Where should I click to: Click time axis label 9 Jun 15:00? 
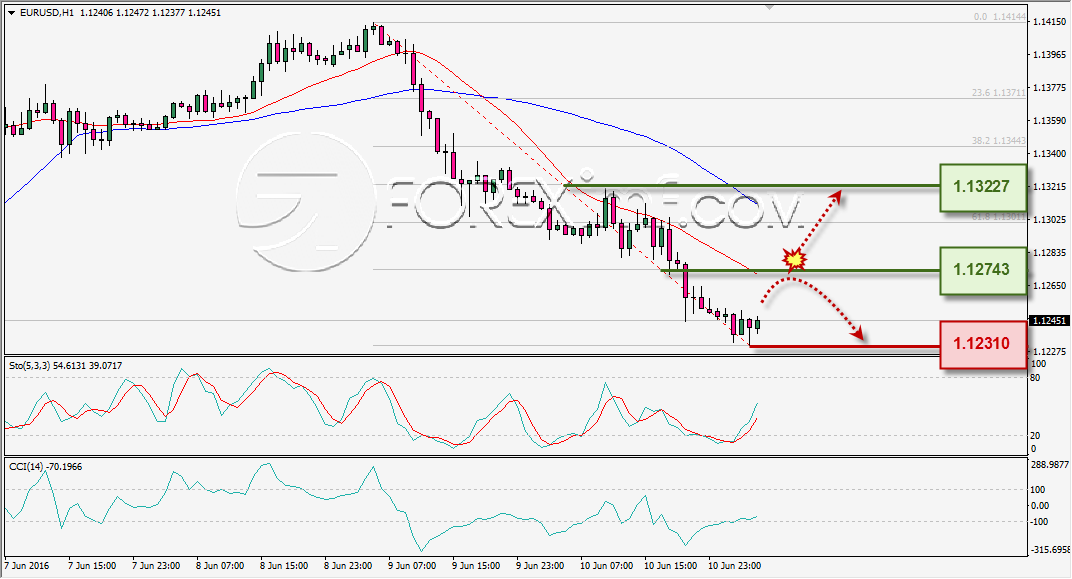coord(477,566)
